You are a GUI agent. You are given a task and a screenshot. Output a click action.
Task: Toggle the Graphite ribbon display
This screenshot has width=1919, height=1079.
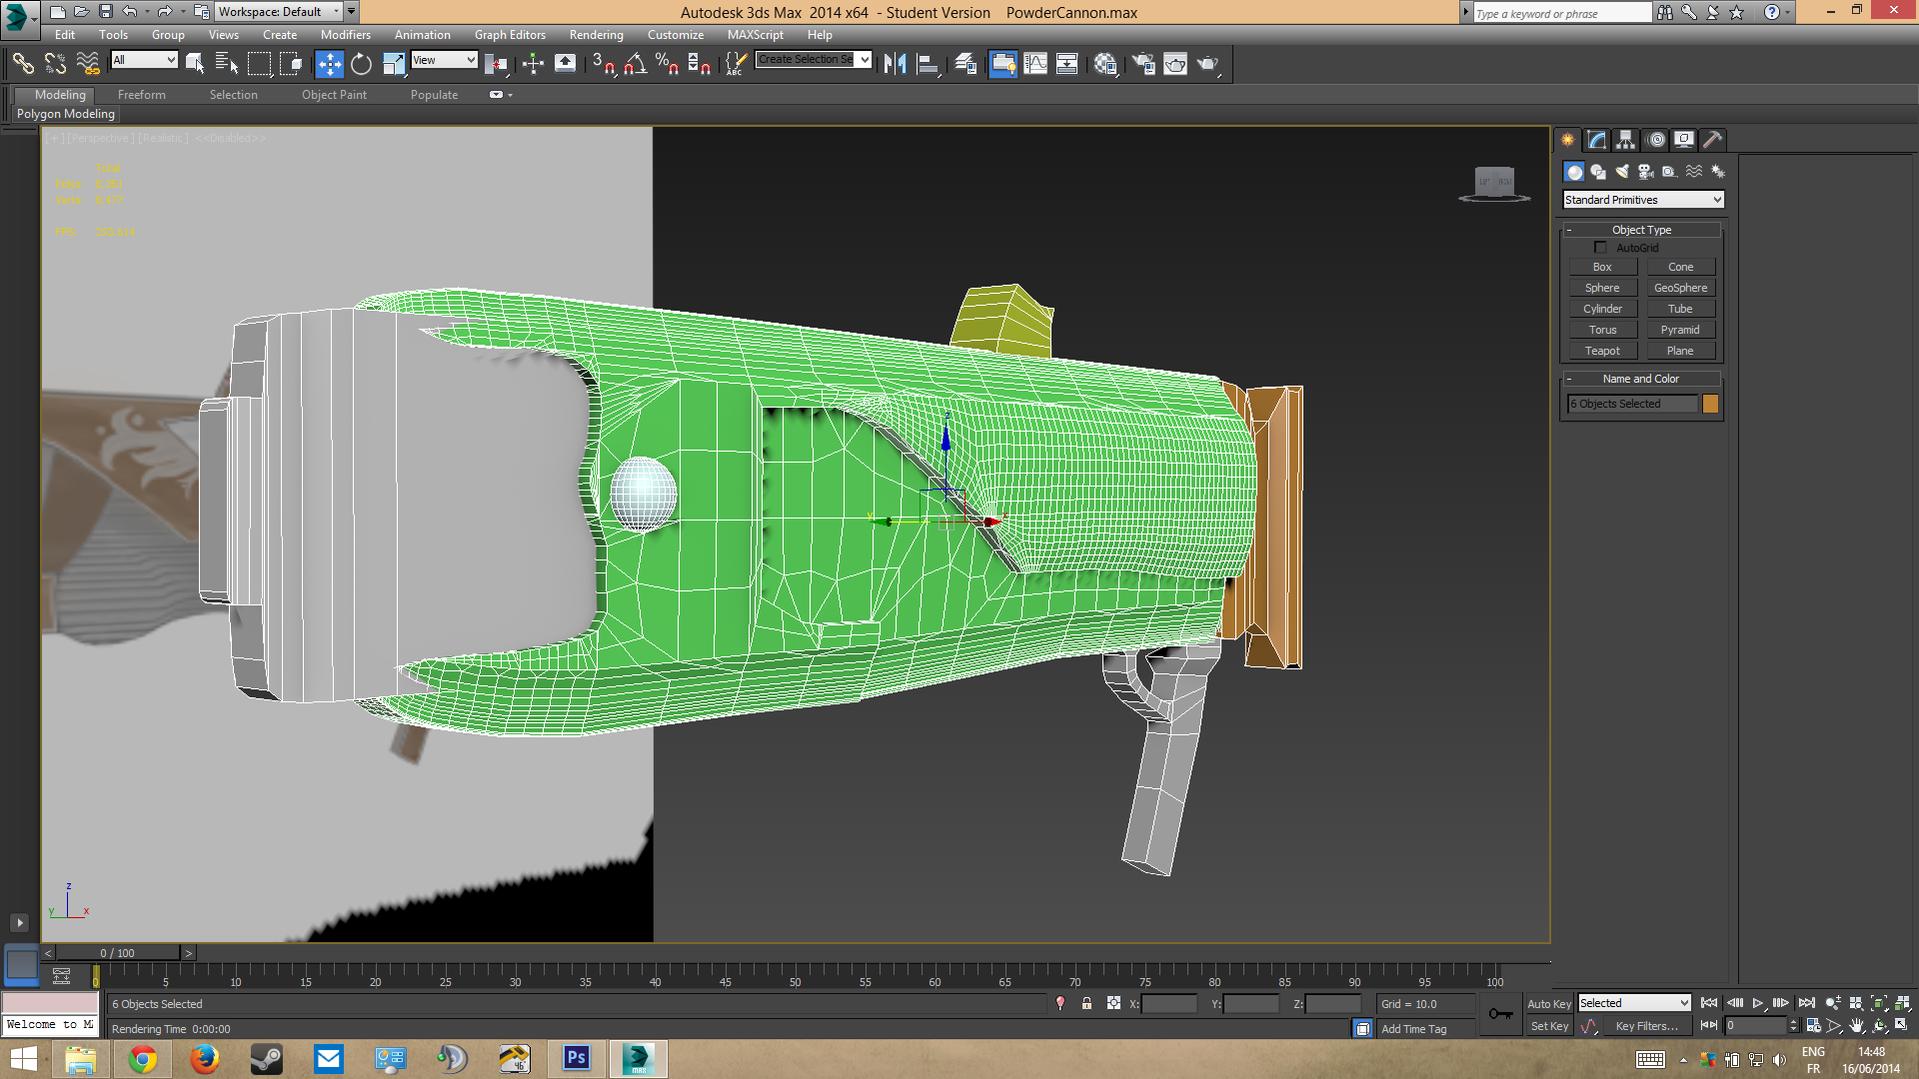coord(1002,64)
